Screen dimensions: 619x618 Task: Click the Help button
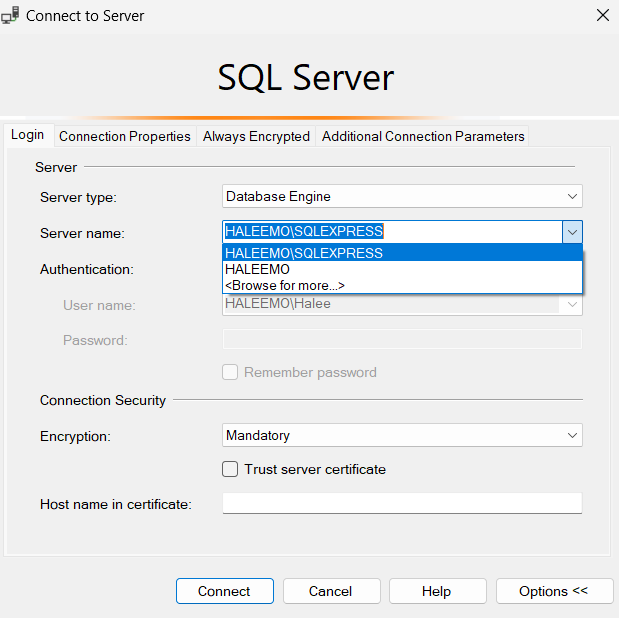pyautogui.click(x=437, y=591)
